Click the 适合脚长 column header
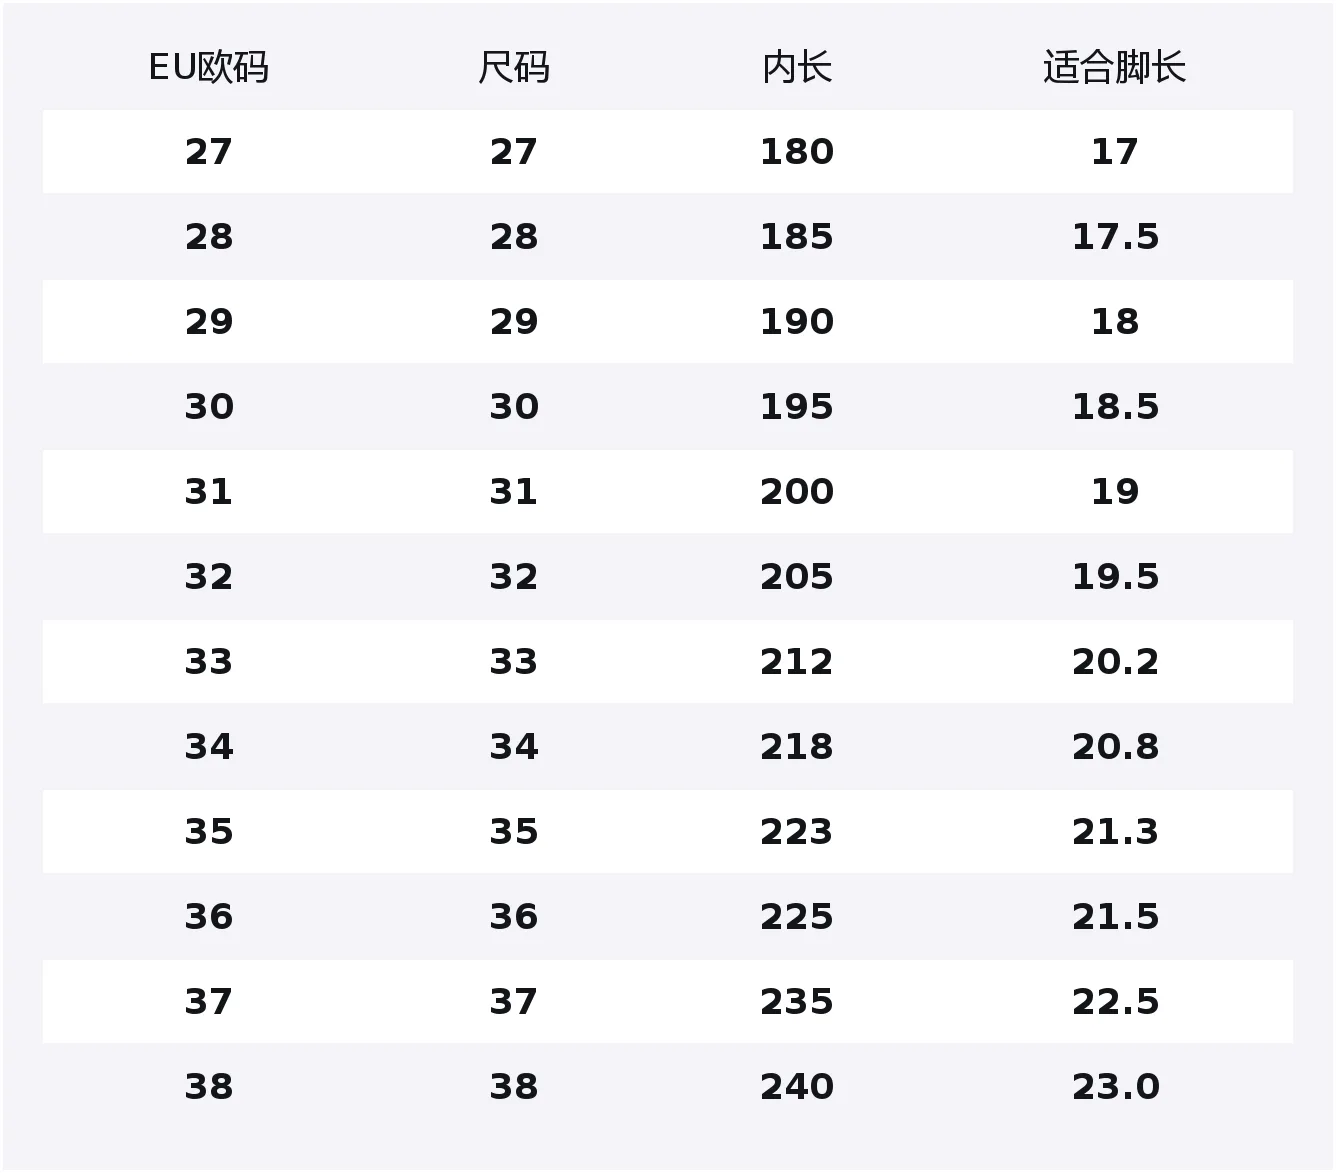 click(1115, 68)
